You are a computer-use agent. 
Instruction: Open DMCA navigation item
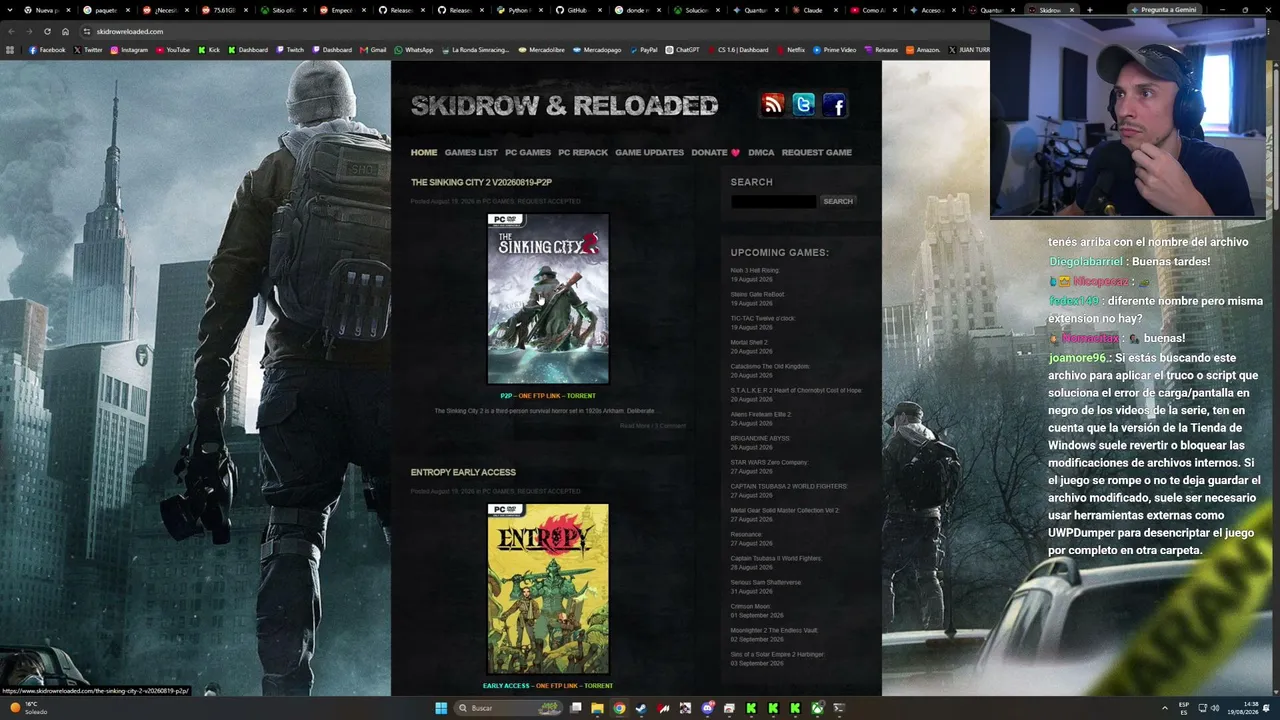761,152
